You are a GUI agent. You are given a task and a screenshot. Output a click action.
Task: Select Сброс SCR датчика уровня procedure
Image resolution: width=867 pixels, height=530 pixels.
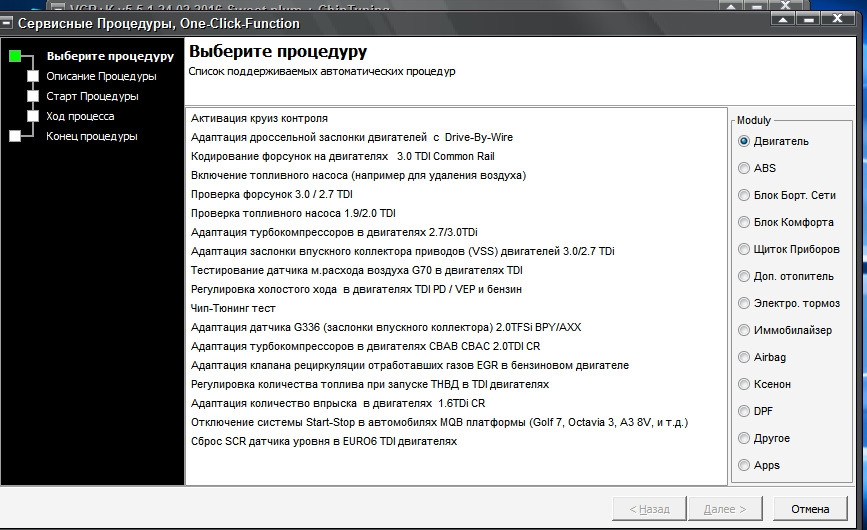coord(323,441)
